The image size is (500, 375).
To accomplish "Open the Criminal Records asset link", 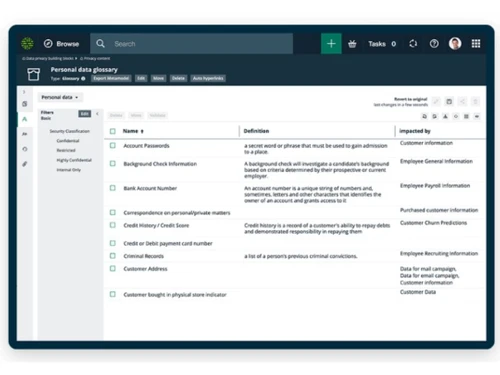I will [x=144, y=256].
